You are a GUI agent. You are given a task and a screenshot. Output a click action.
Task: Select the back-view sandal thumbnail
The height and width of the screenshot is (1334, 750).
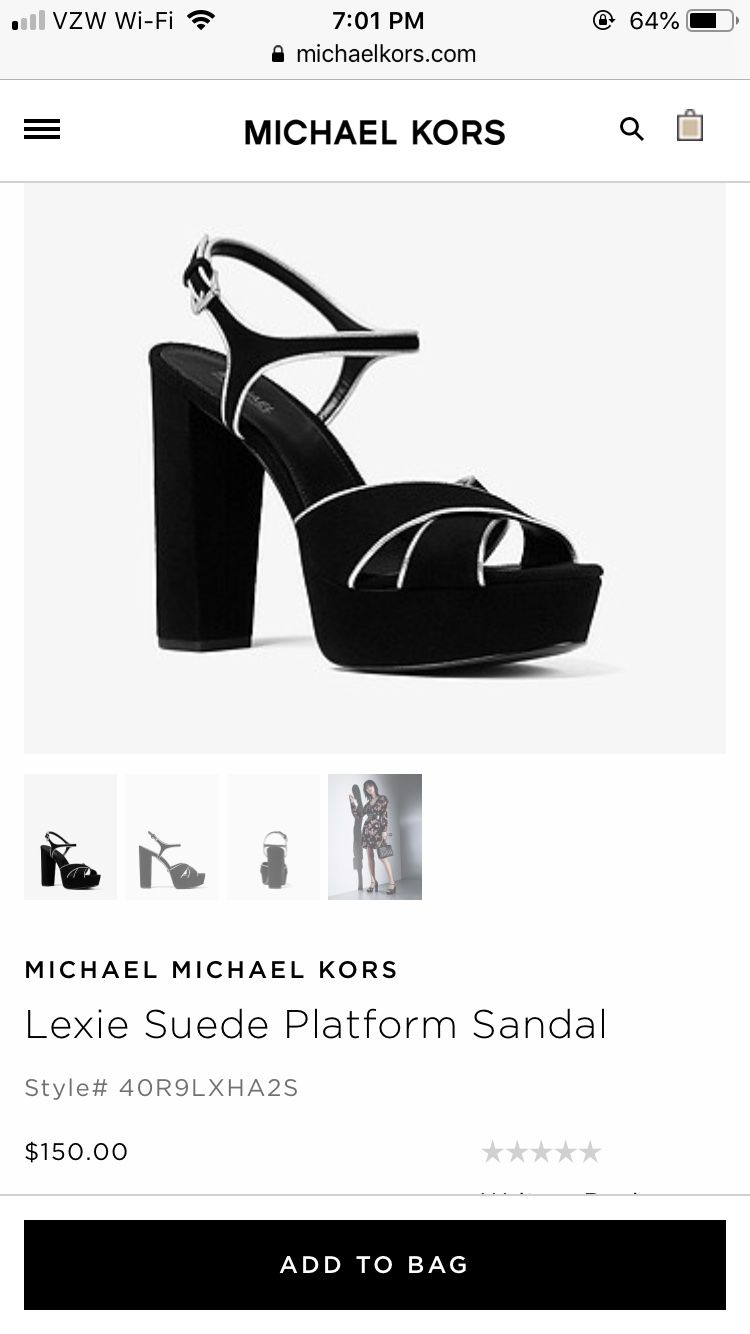pyautogui.click(x=274, y=837)
